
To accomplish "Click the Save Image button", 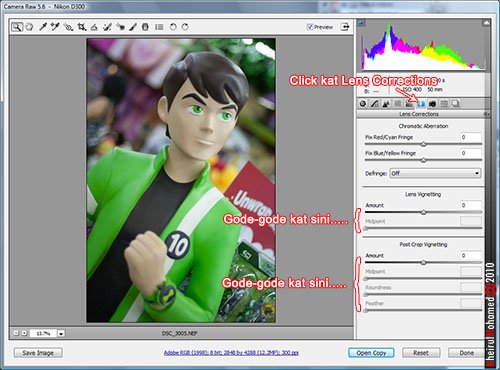I will 38,353.
